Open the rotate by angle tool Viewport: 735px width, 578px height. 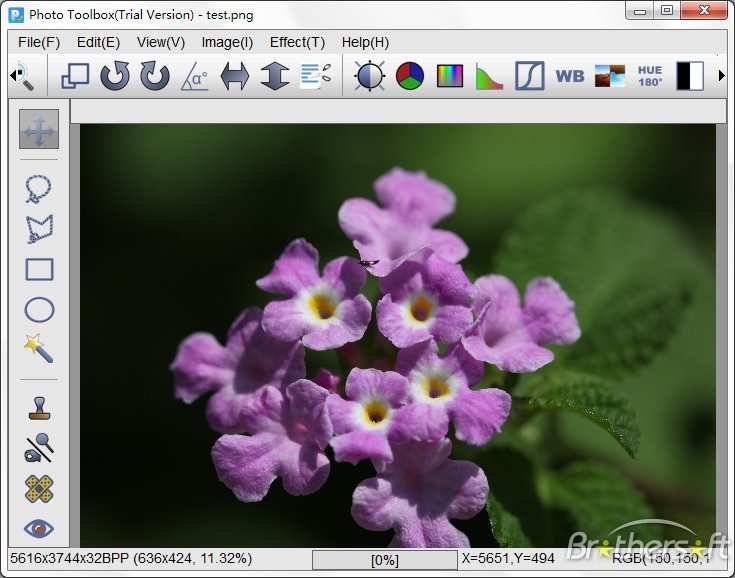point(195,76)
